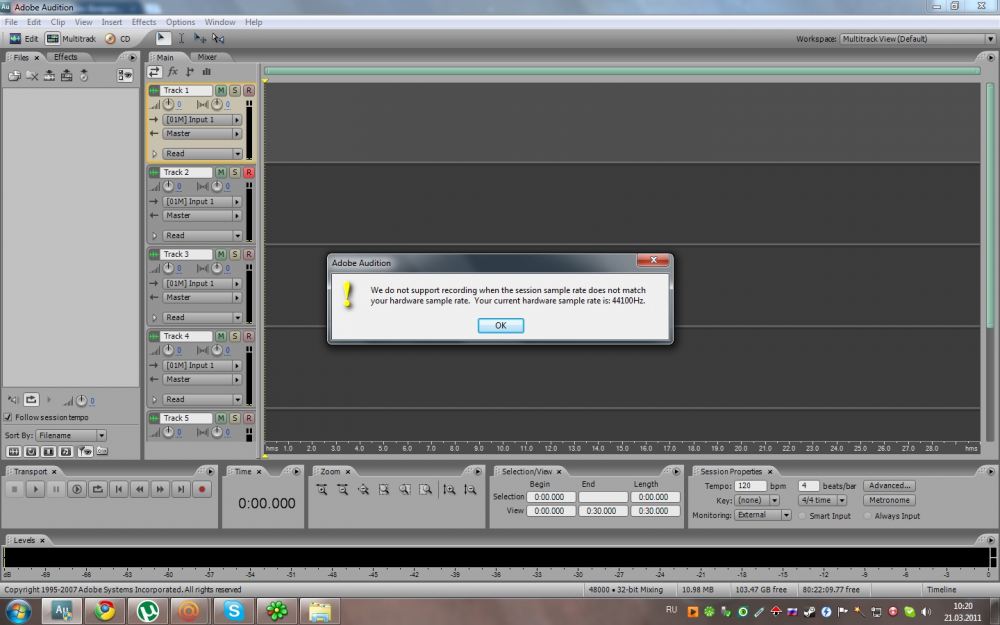The width and height of the screenshot is (1000, 625).
Task: Open the Workspace dropdown
Action: click(918, 39)
